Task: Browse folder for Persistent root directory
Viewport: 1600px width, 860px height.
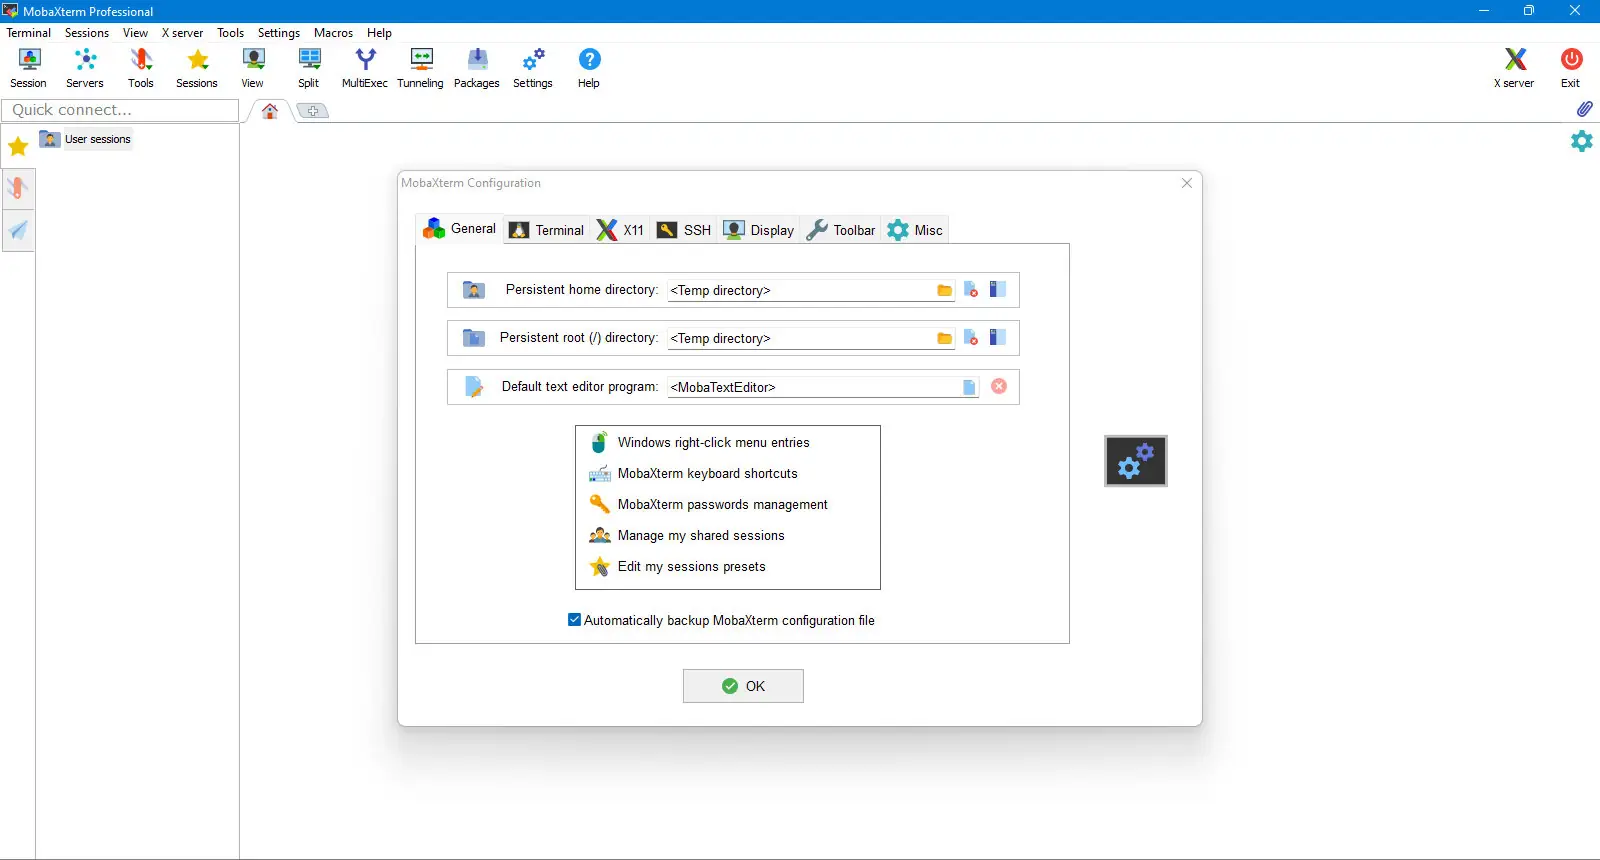Action: (944, 338)
